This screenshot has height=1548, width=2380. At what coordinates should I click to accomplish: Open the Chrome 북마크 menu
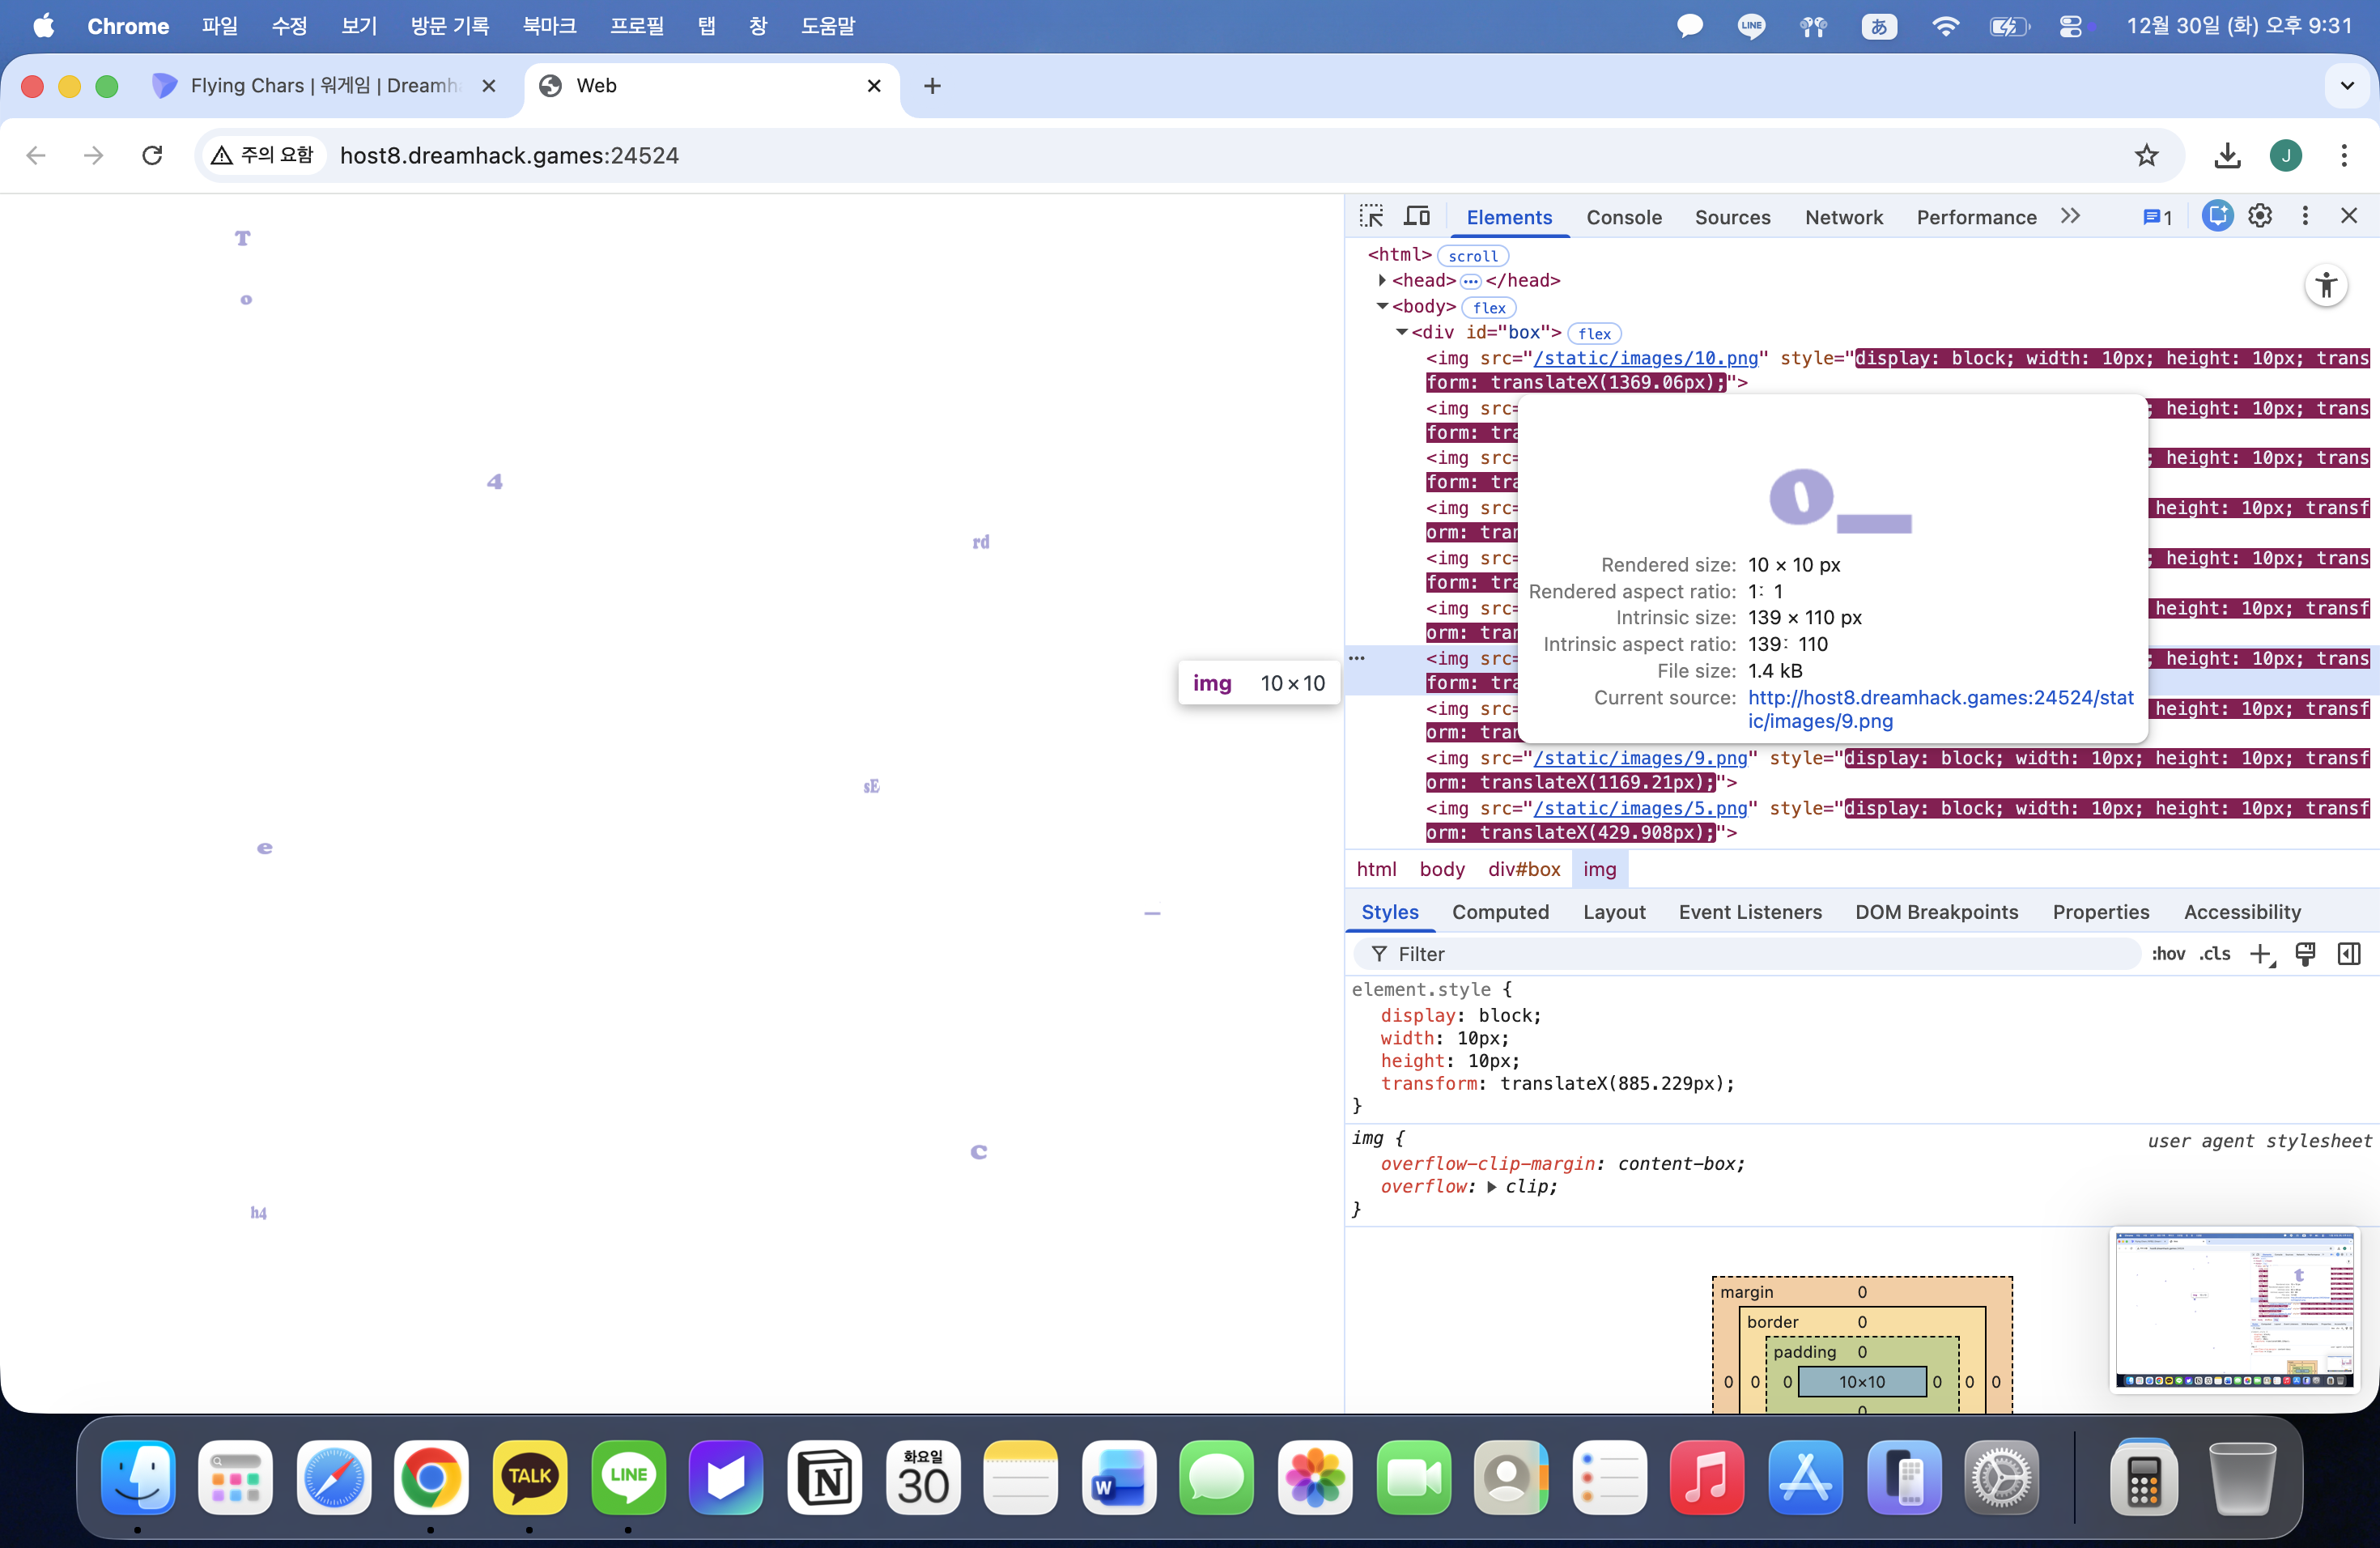click(549, 26)
